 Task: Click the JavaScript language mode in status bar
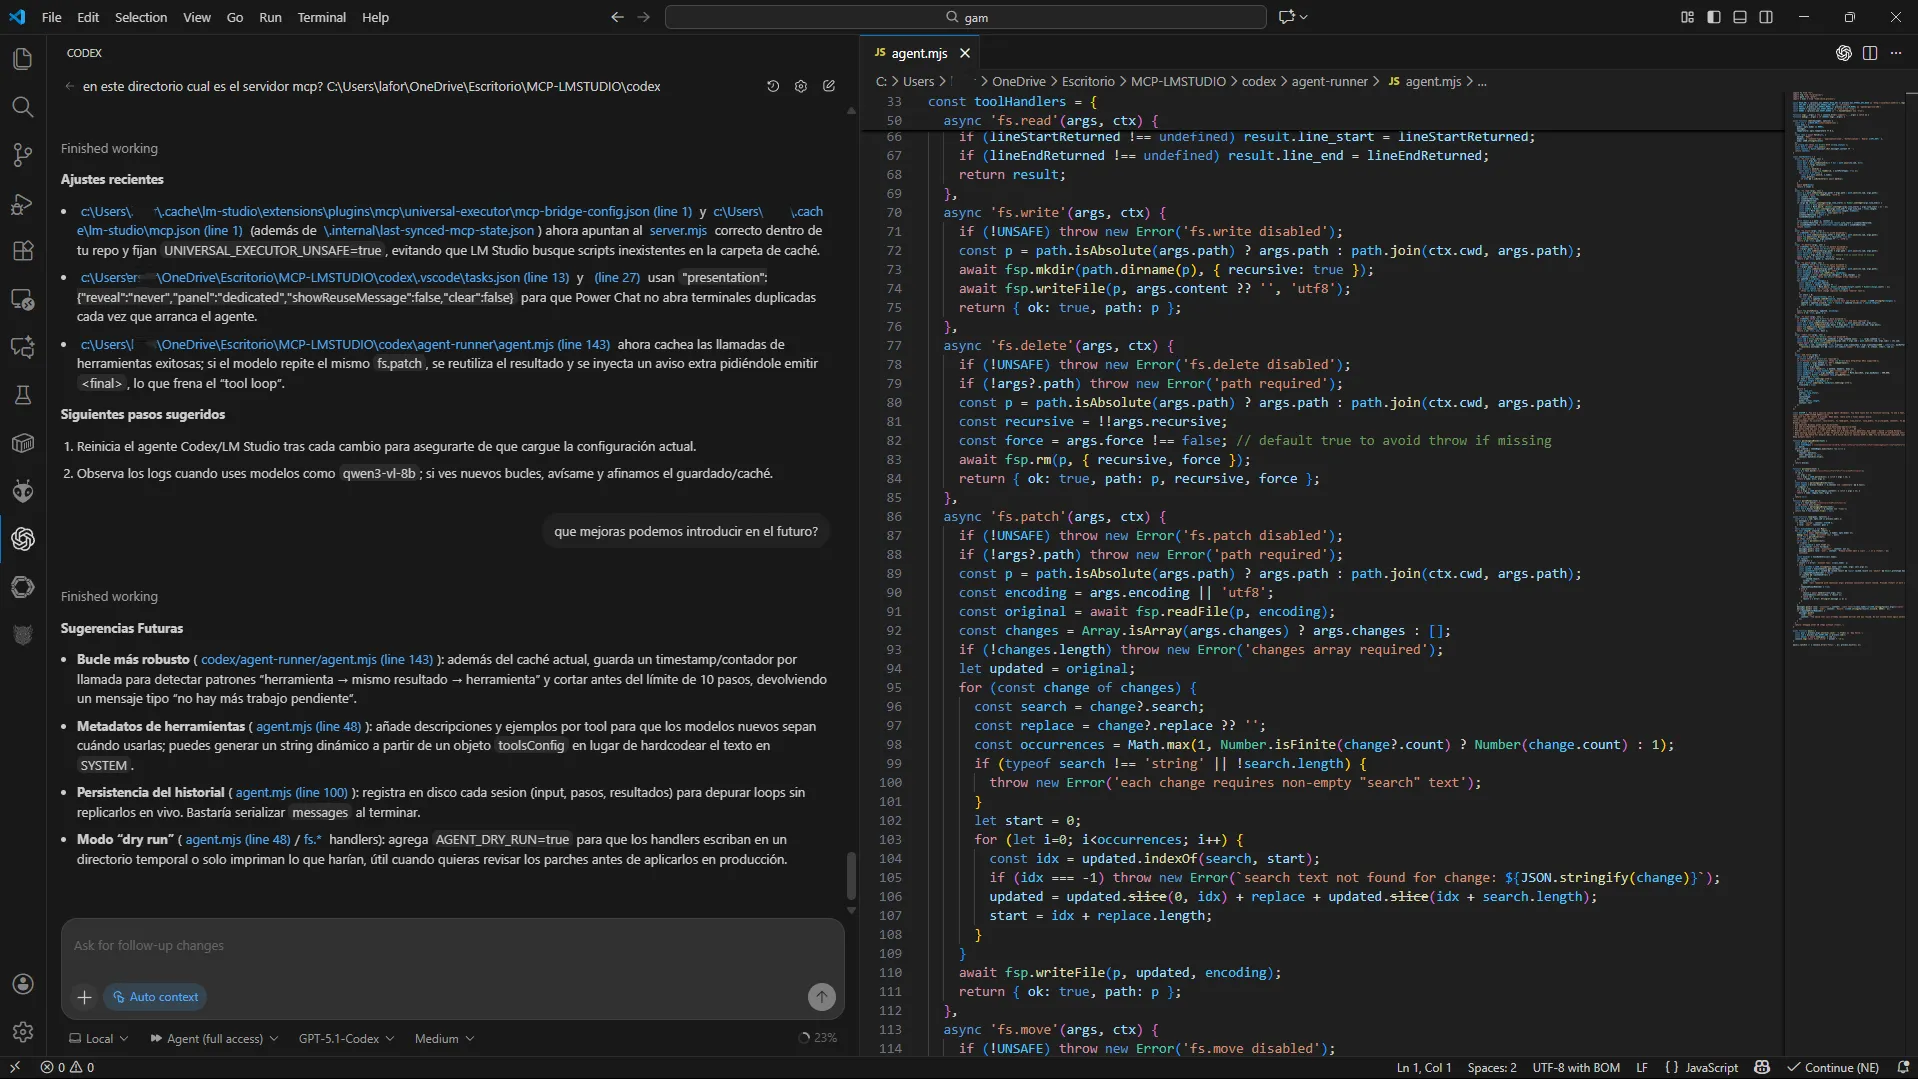click(x=1711, y=1067)
